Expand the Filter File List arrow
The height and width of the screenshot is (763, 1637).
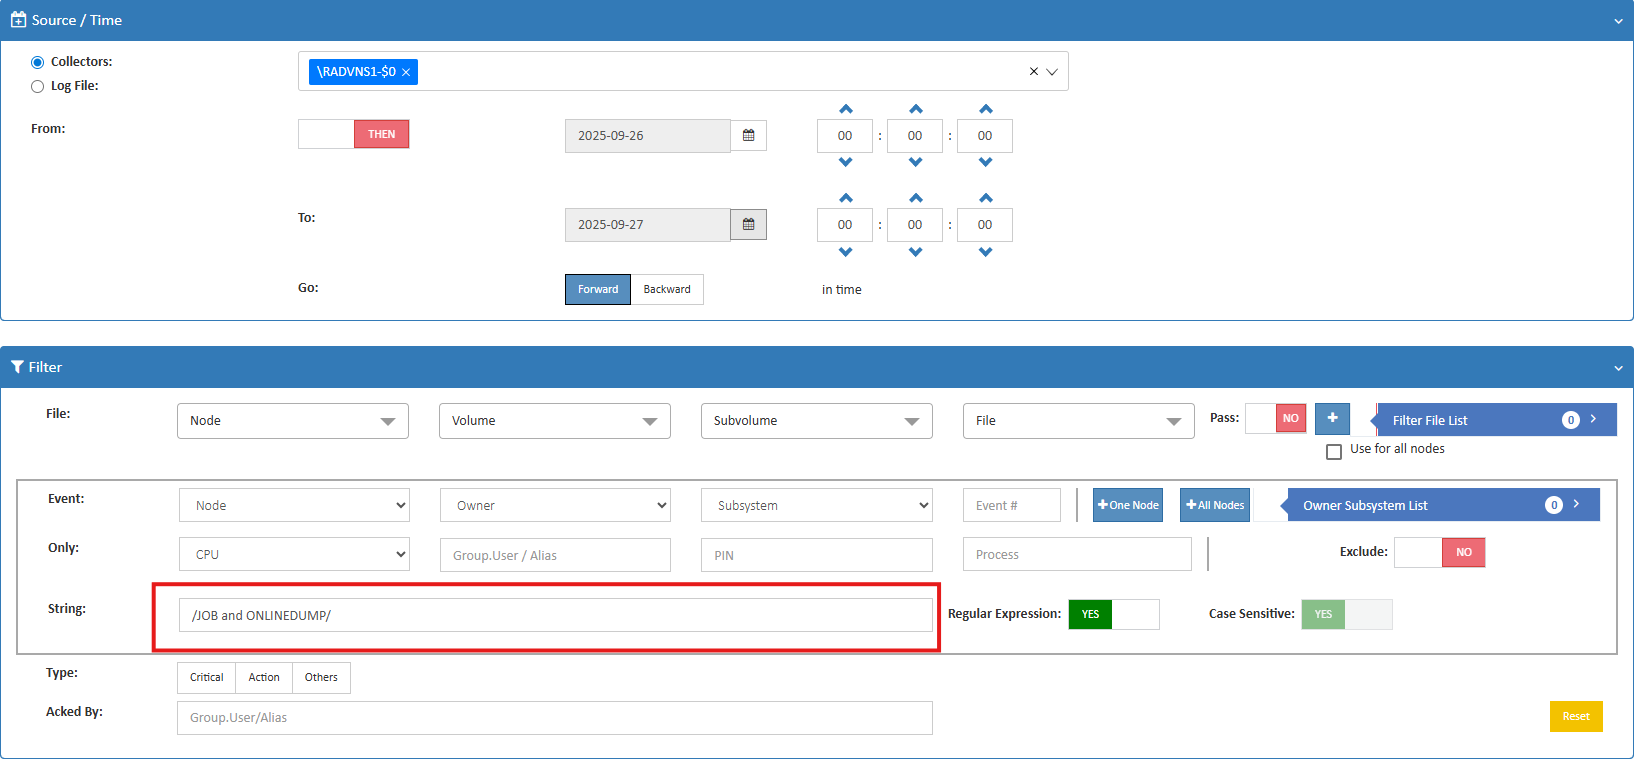[1593, 419]
